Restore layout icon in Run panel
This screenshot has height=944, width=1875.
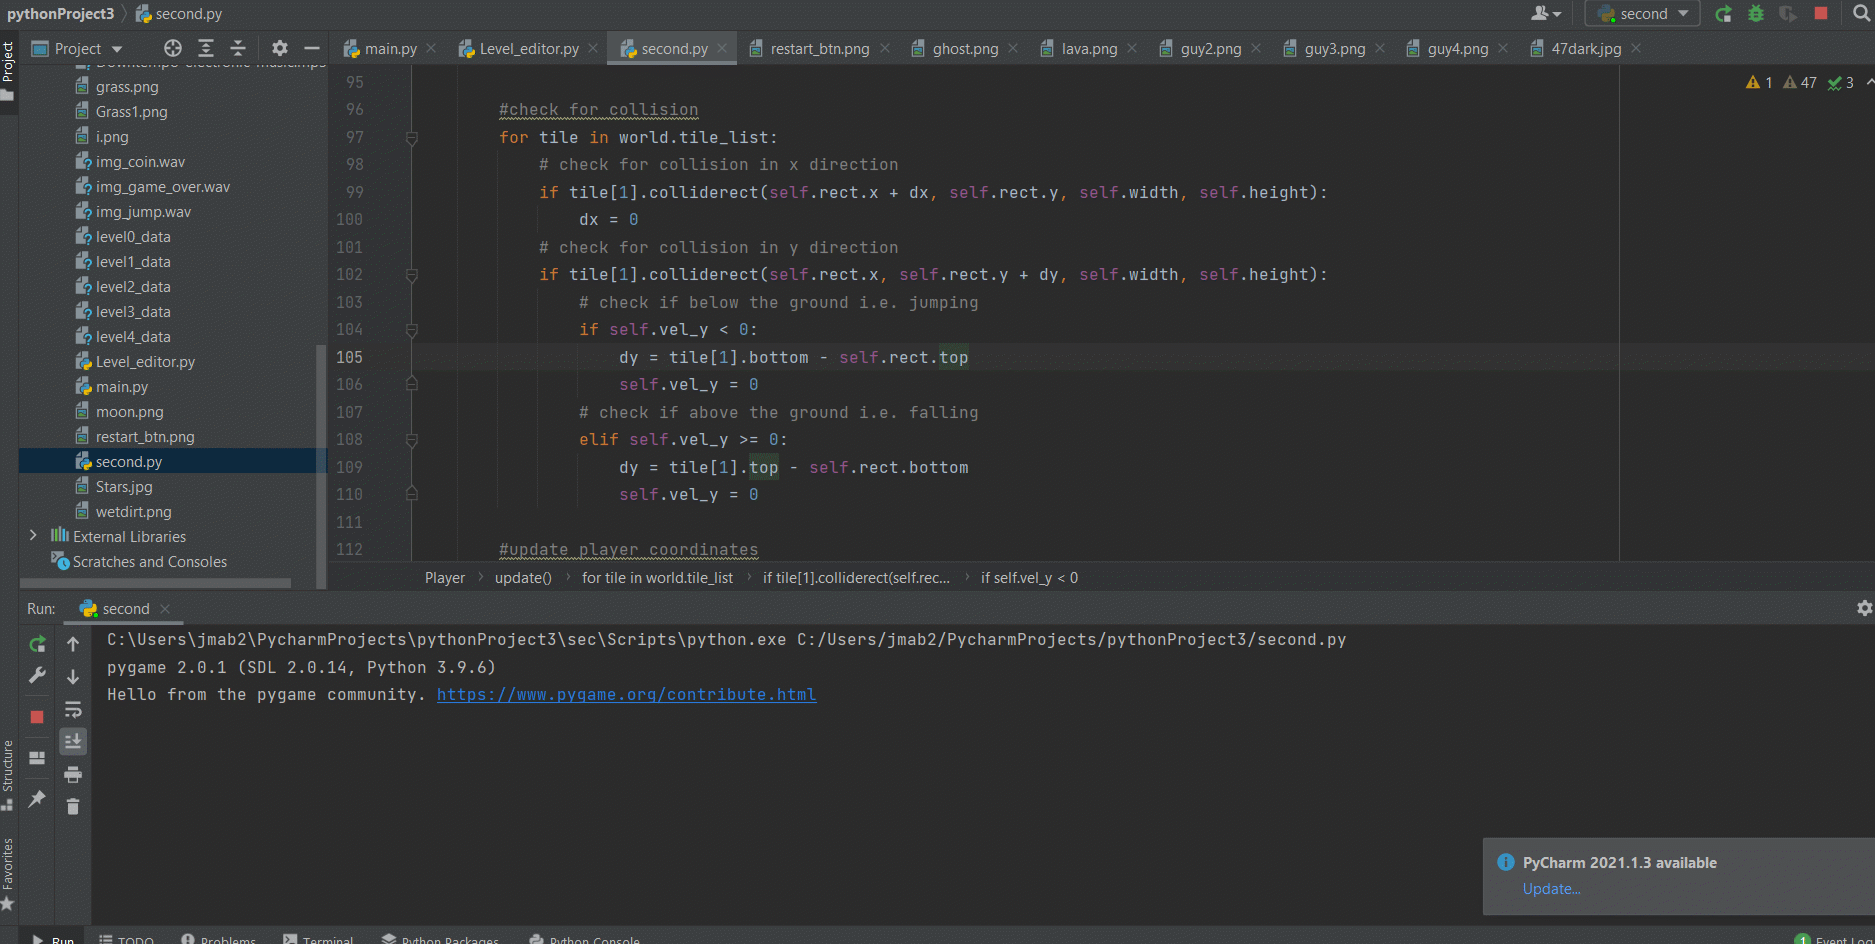37,758
